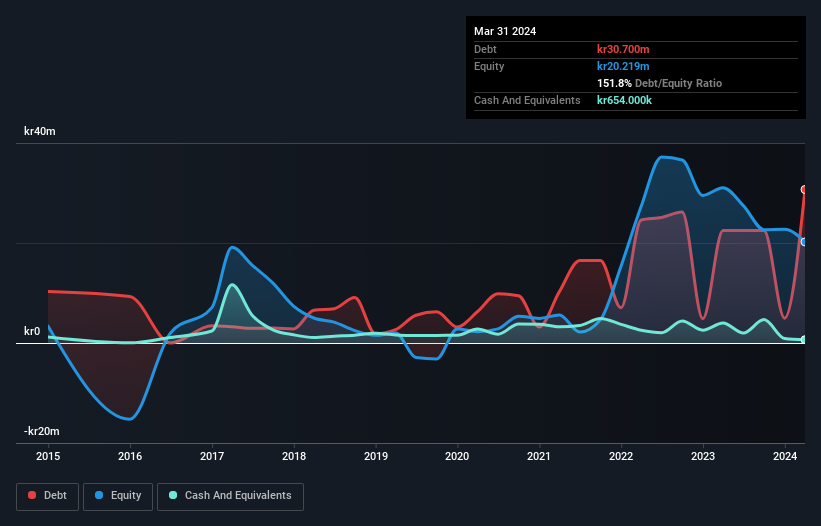This screenshot has width=821, height=526.
Task: Select the 2020 x-axis label
Action: point(457,456)
